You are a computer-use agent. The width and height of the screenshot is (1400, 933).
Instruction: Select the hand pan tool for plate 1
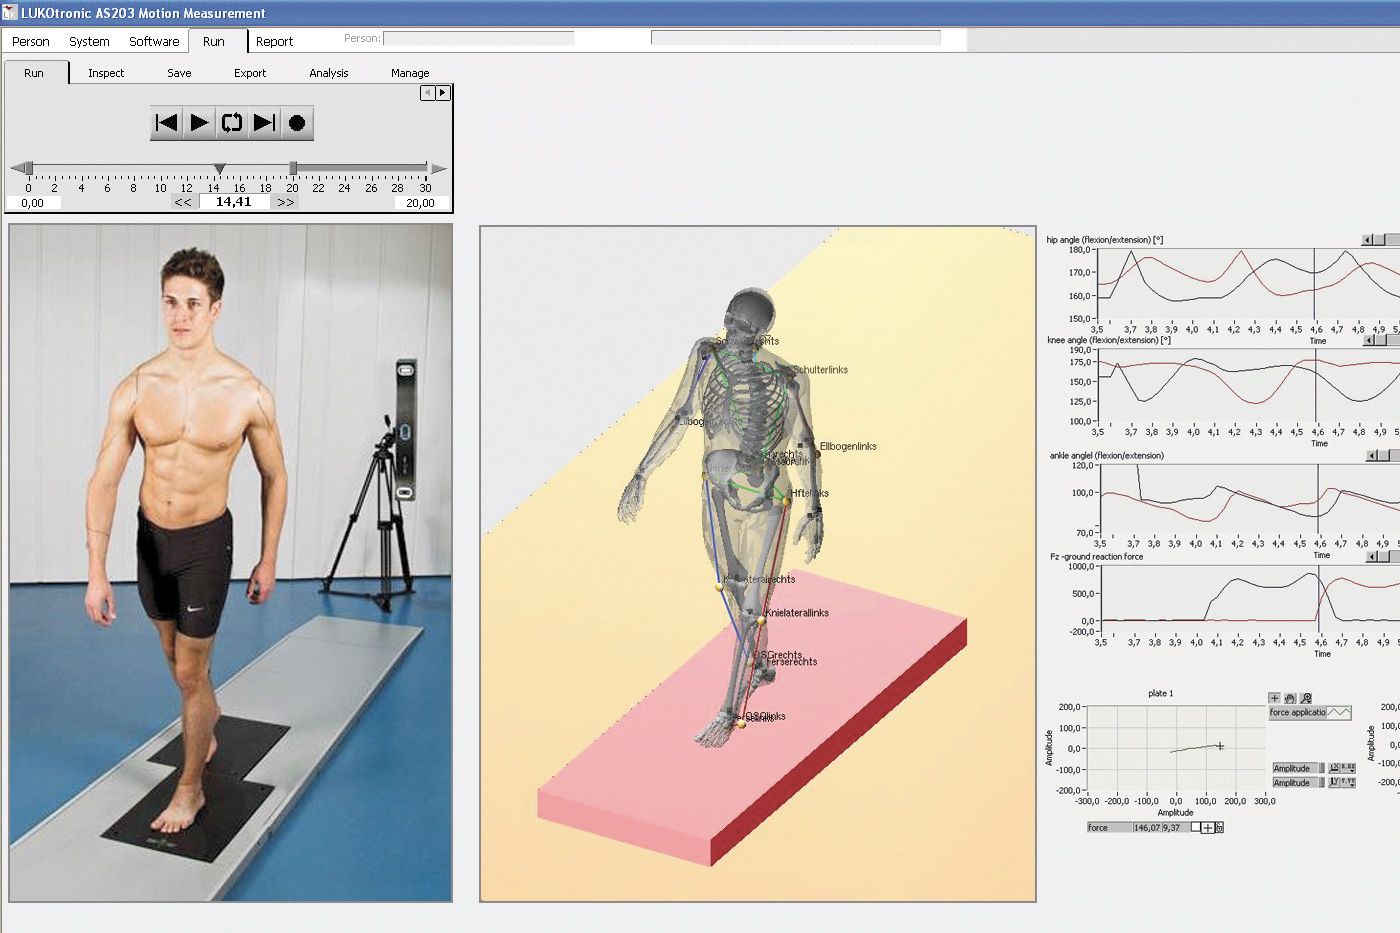pyautogui.click(x=1290, y=698)
